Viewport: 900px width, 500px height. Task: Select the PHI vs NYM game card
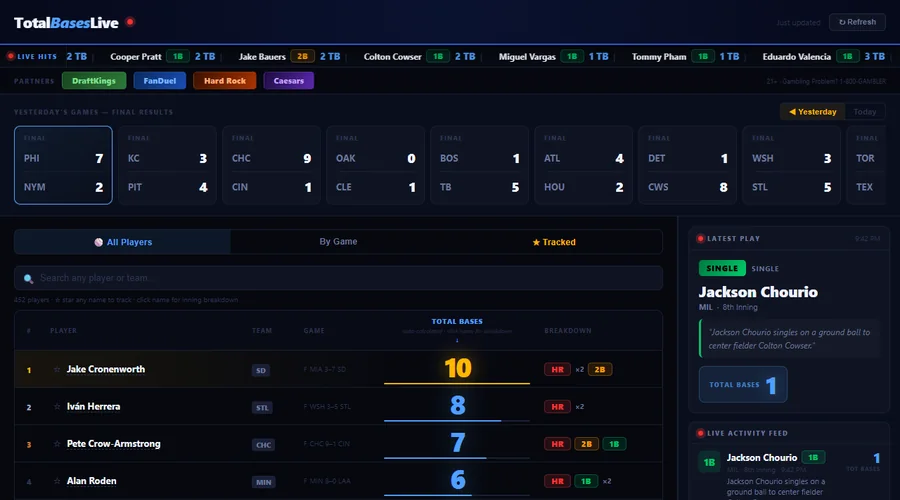63,165
